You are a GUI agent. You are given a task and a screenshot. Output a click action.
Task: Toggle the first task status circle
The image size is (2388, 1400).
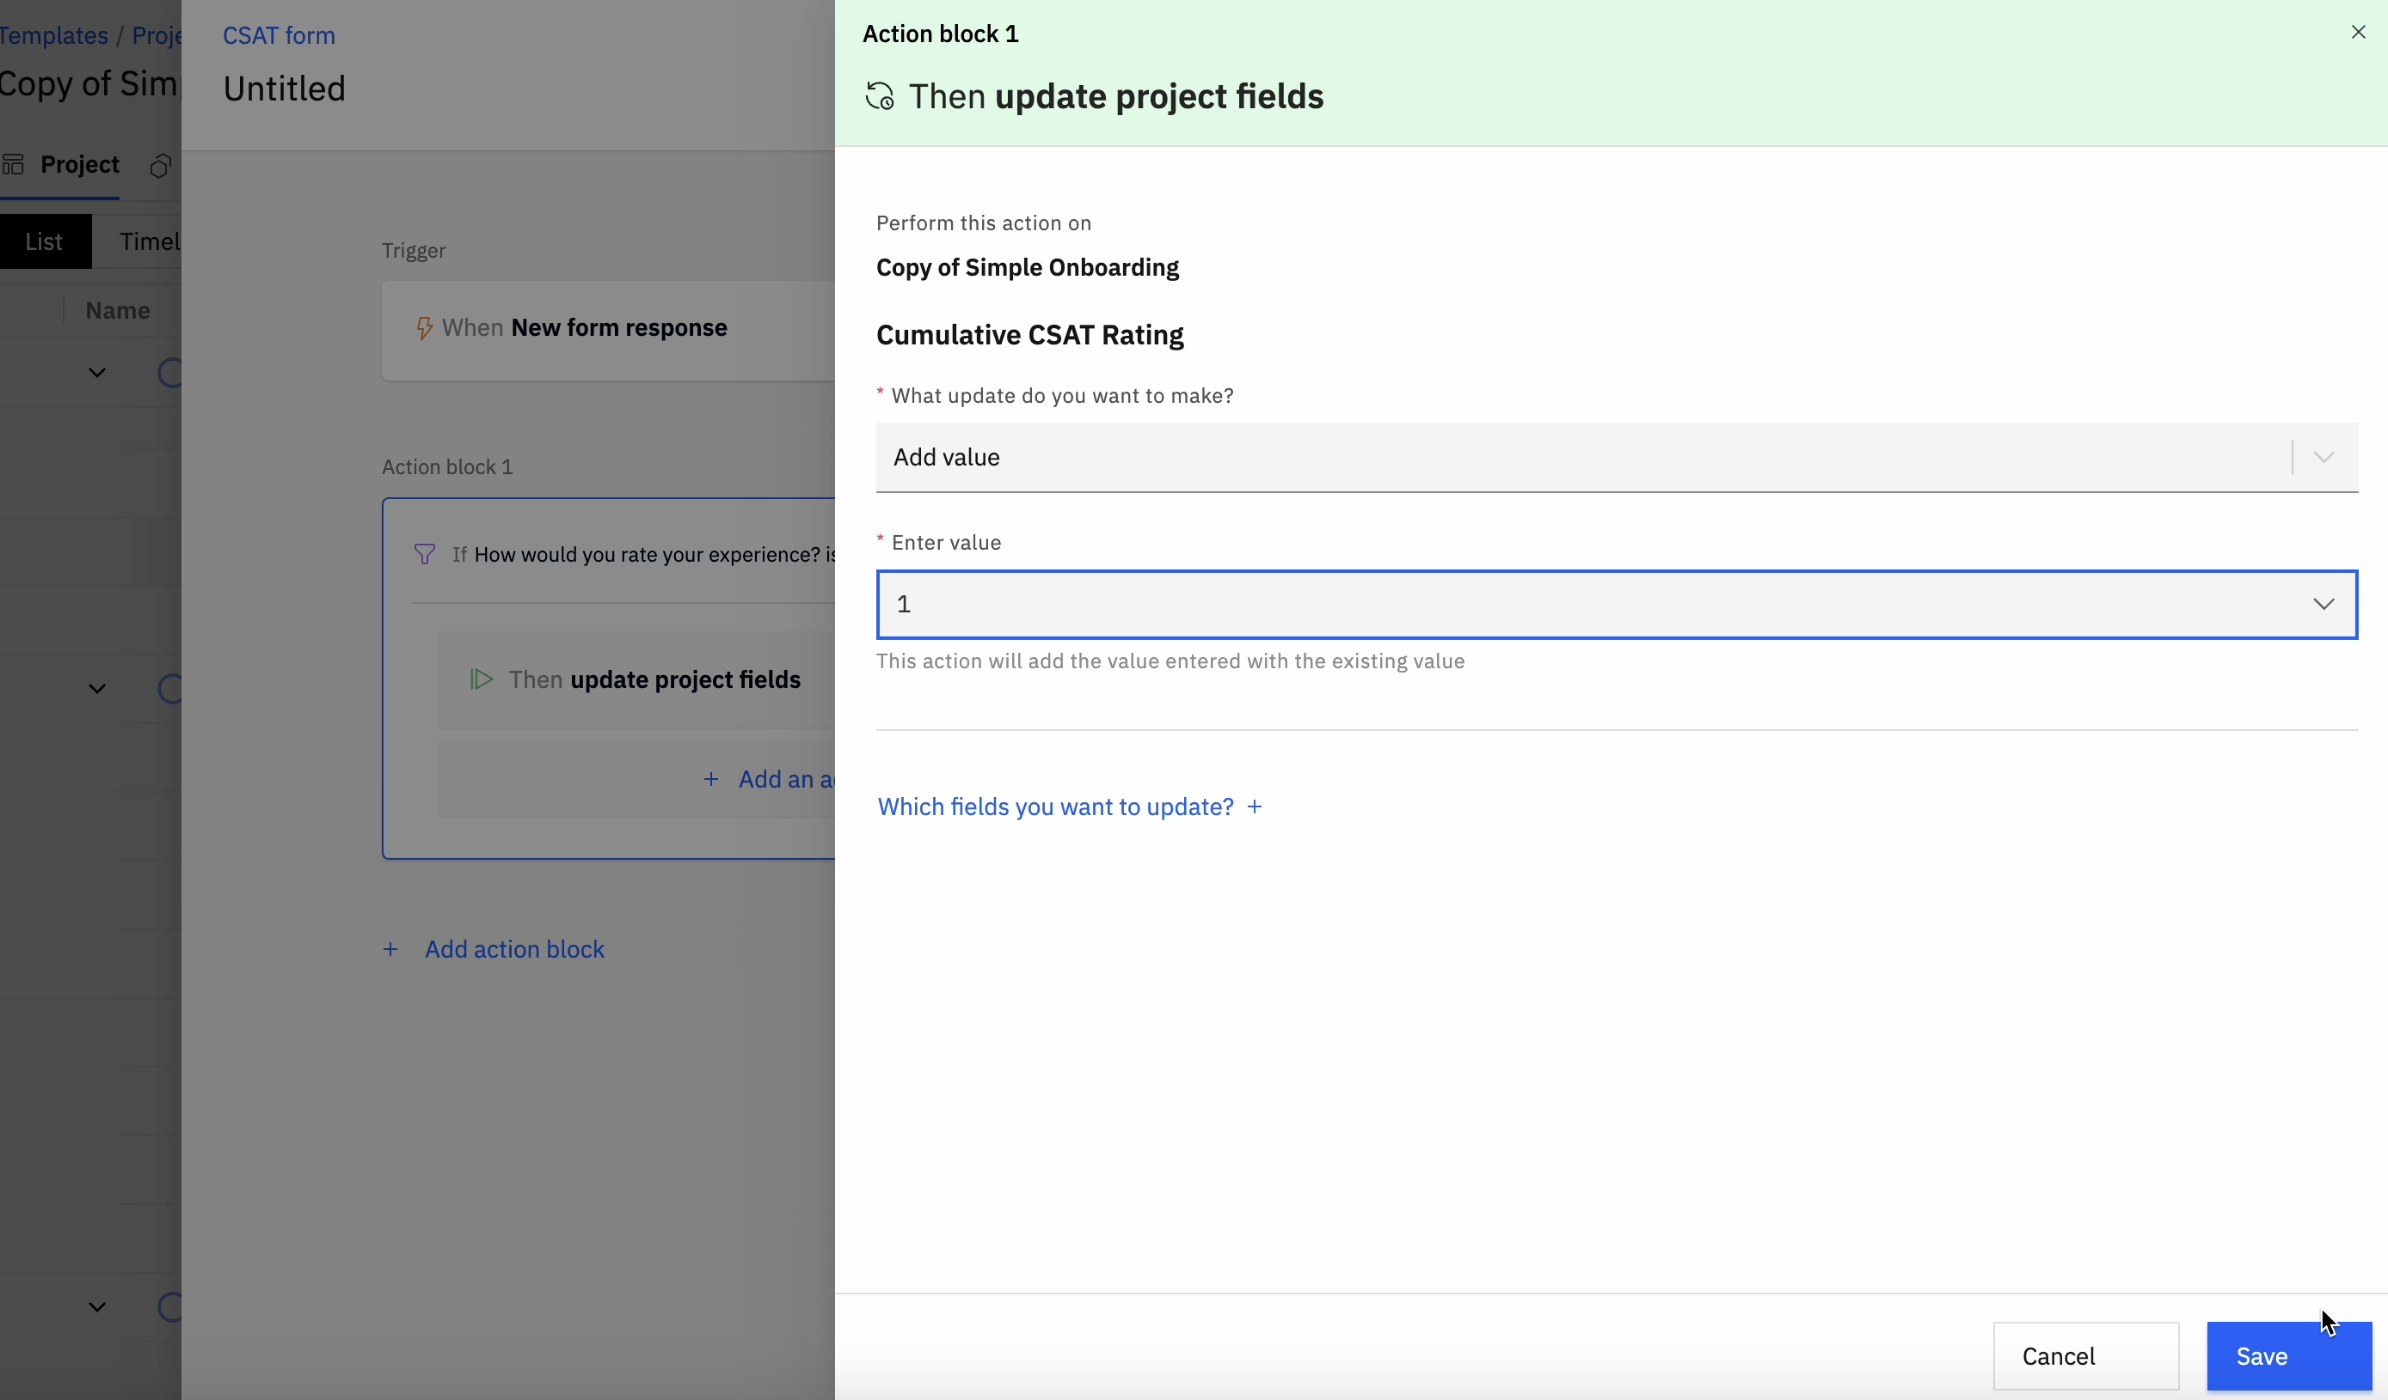tap(170, 373)
